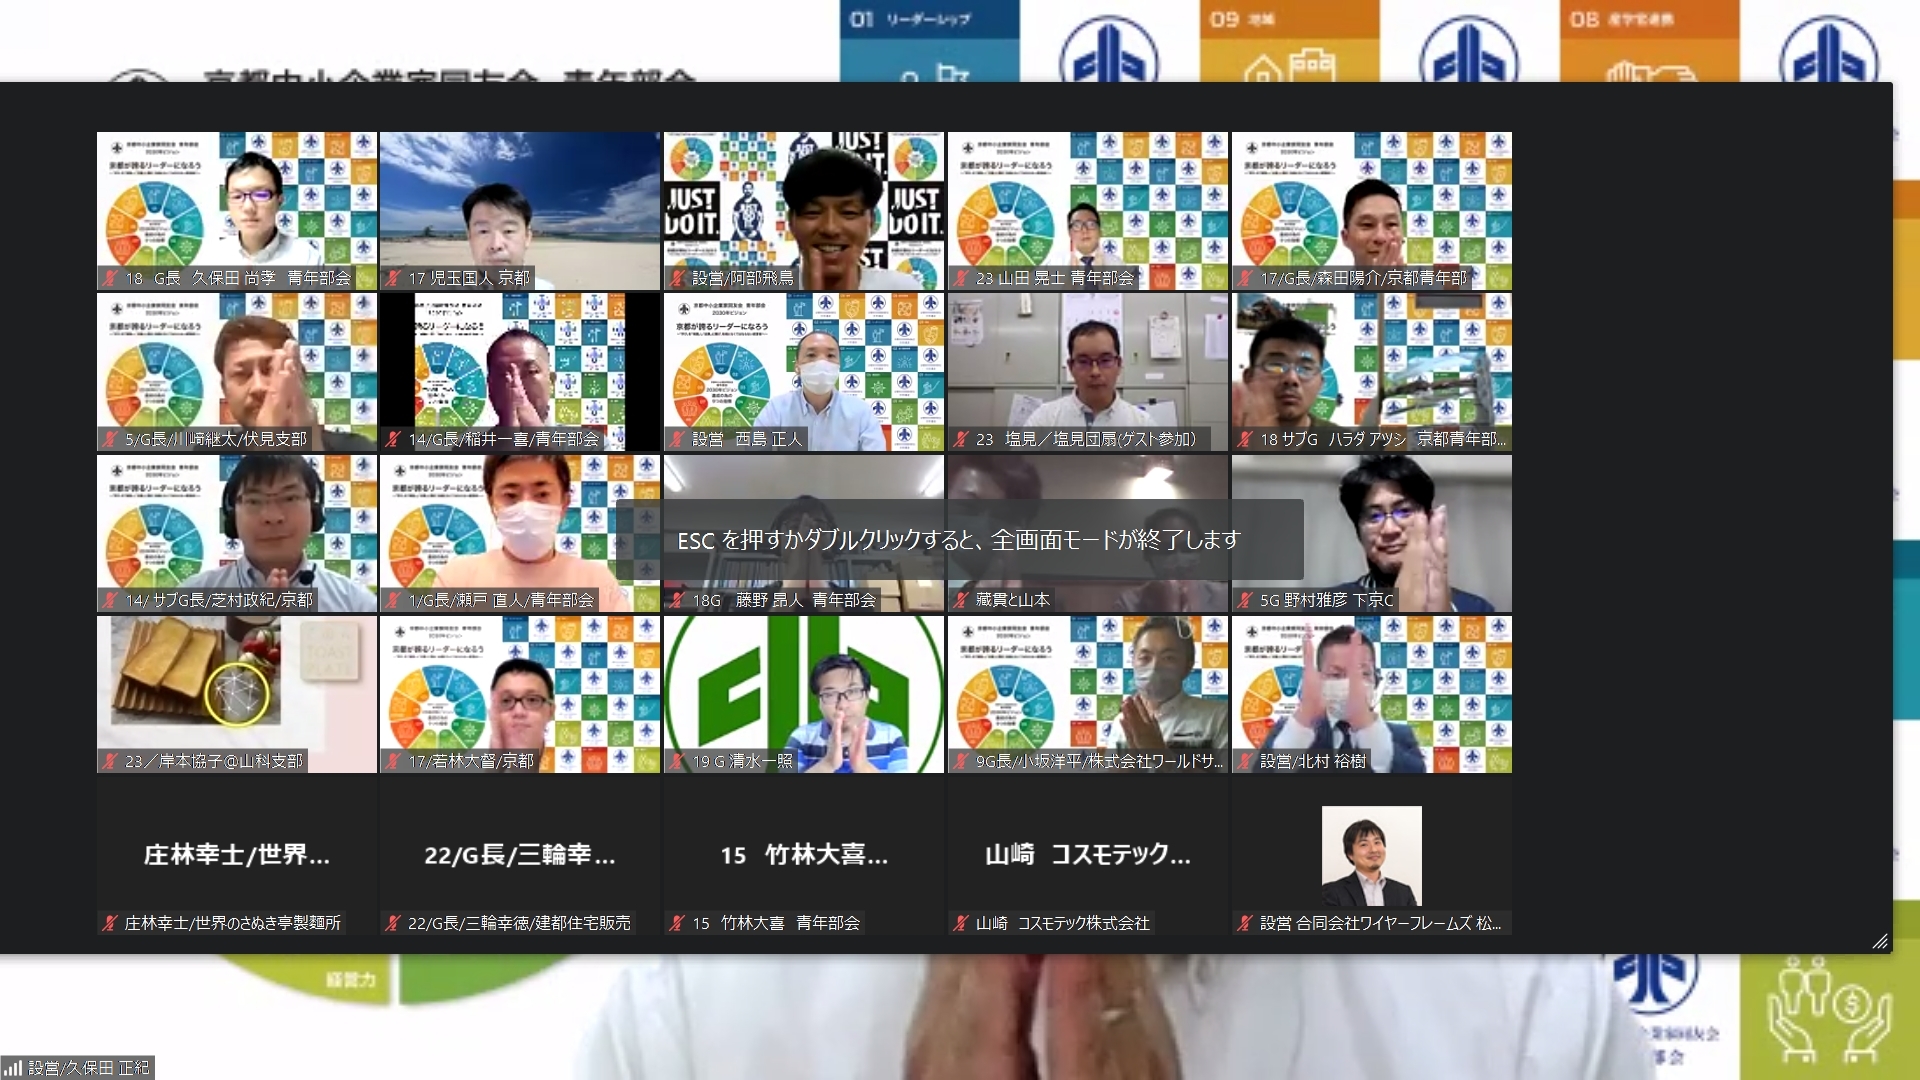The height and width of the screenshot is (1080, 1920).
Task: Select 庄林幸士/世界… name tile
Action: point(237,855)
